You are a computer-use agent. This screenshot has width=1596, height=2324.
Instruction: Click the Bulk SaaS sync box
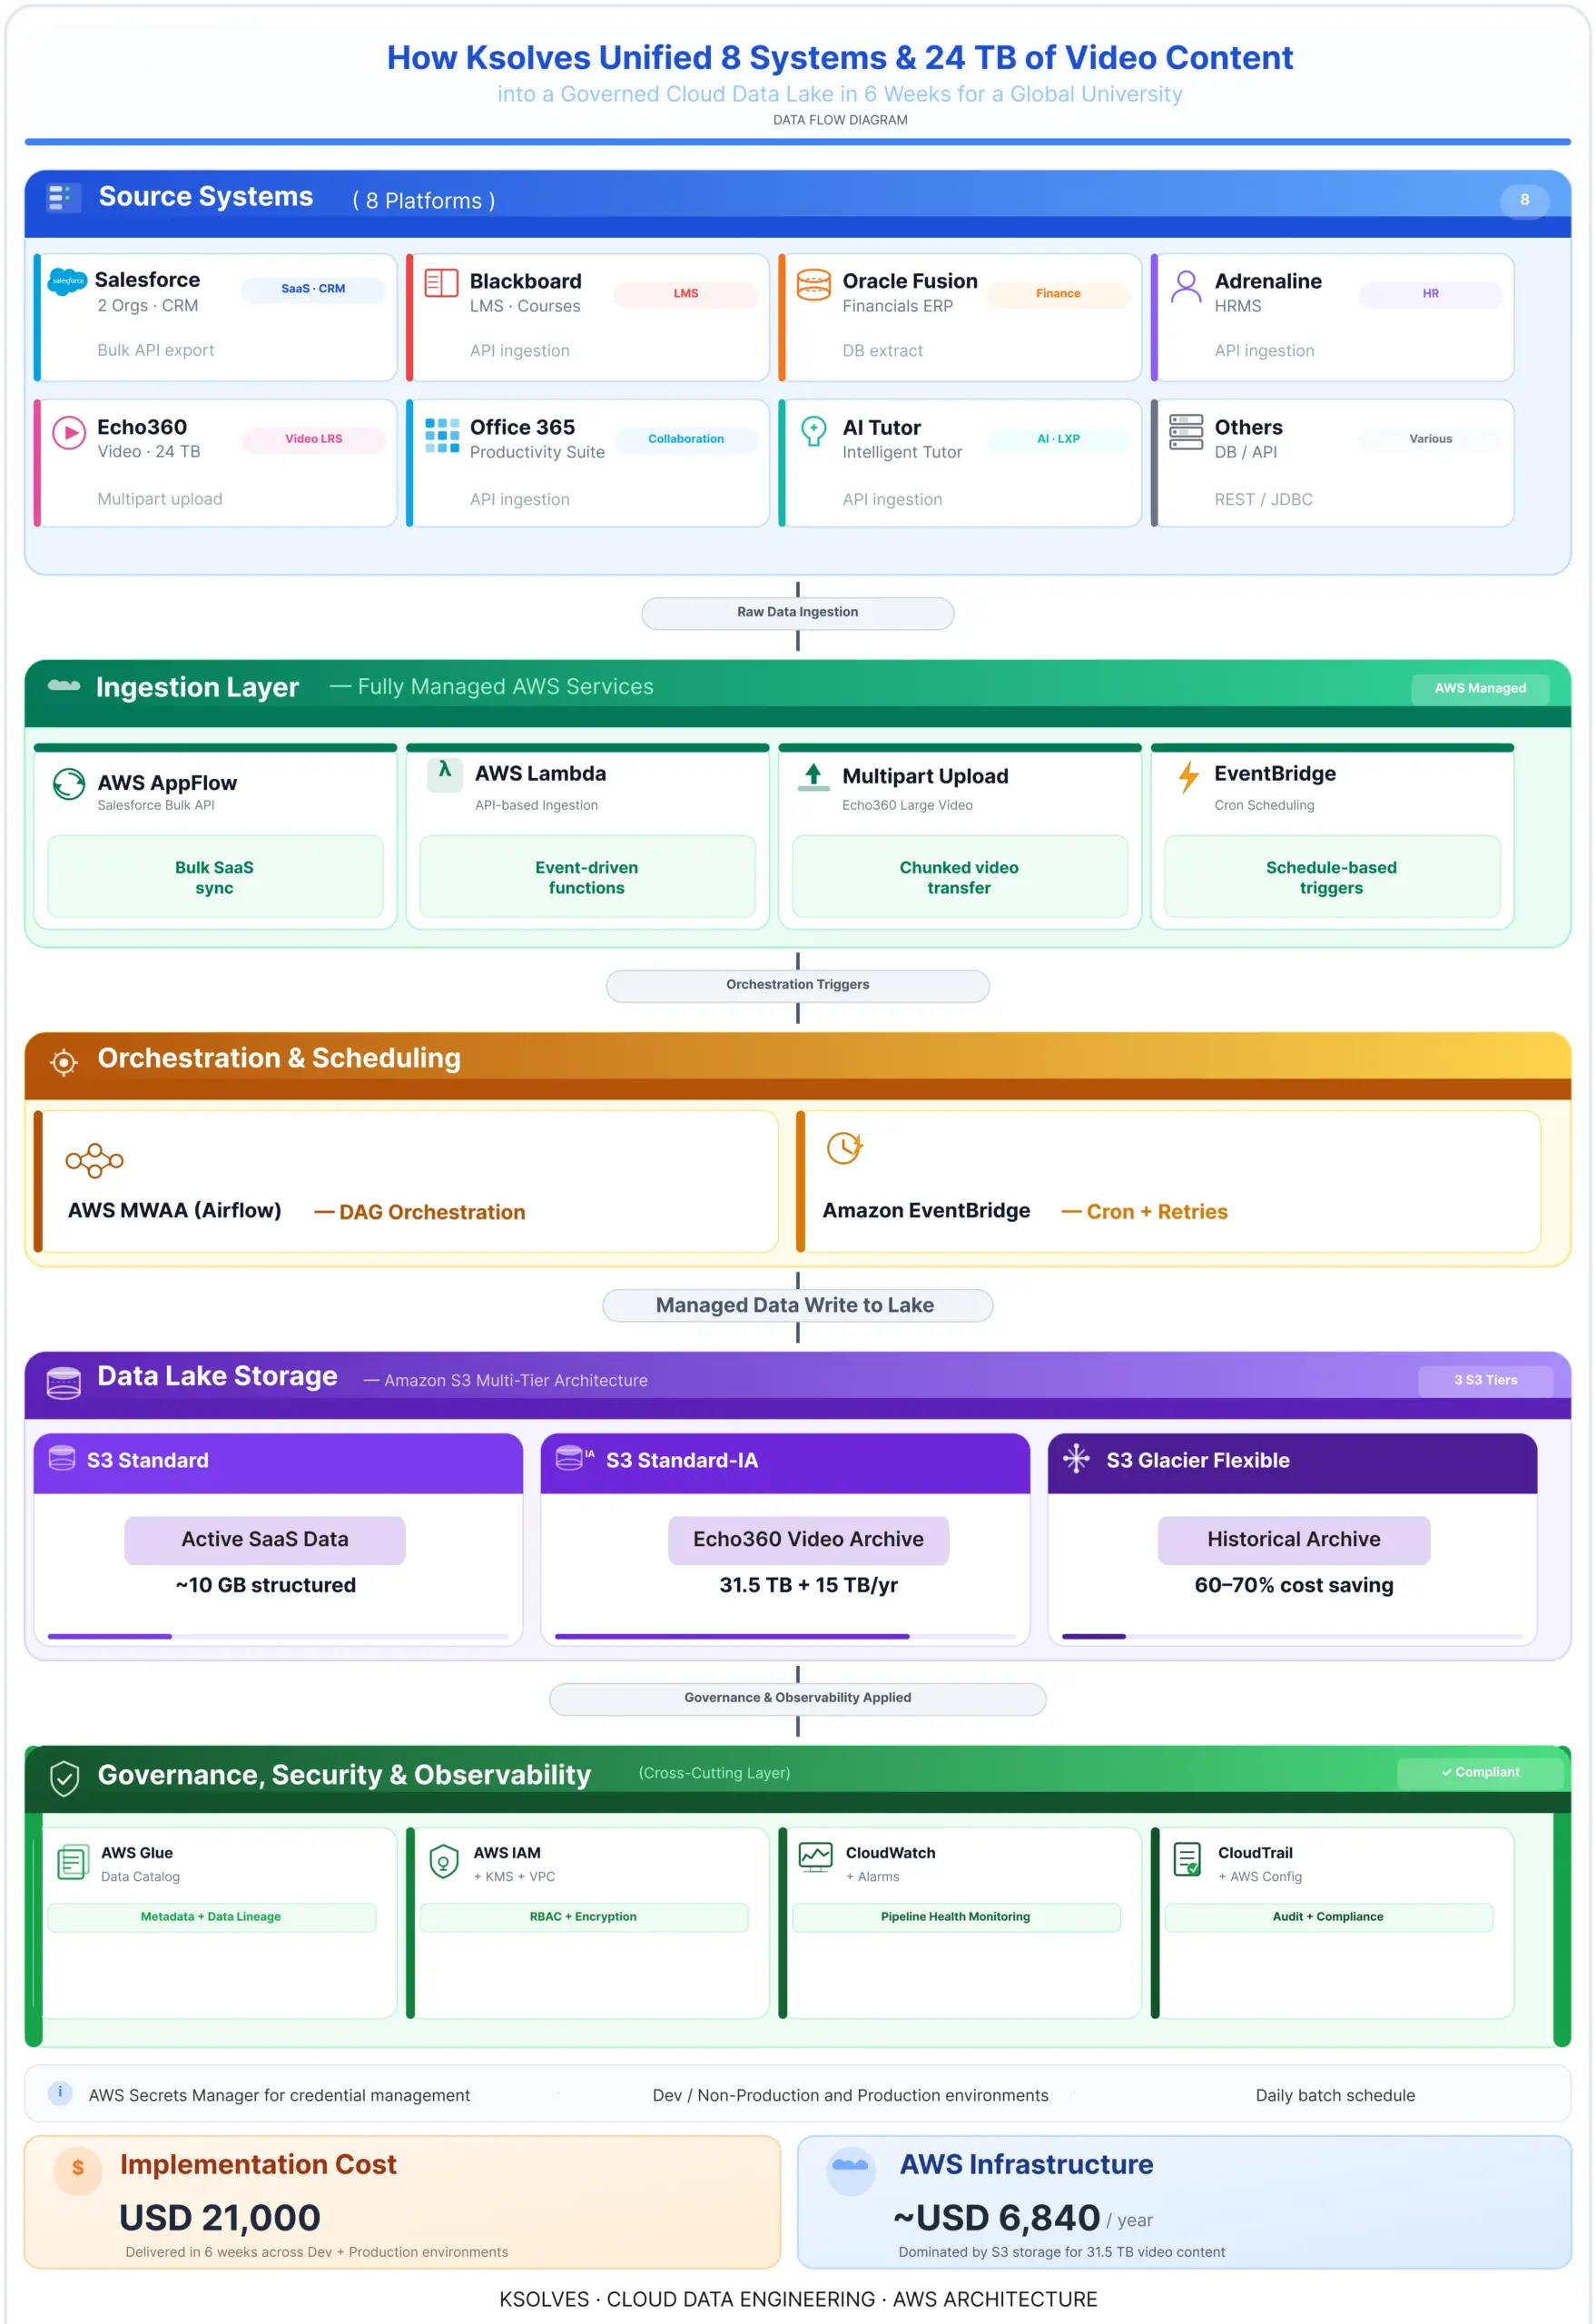tap(215, 877)
